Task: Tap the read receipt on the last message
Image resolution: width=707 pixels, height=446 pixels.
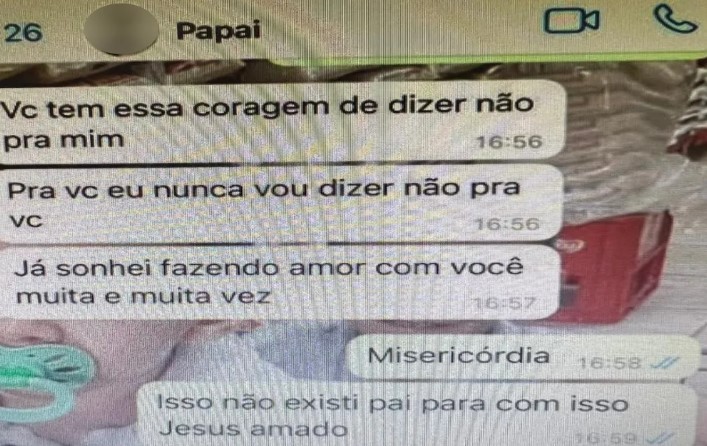Action: pos(660,438)
